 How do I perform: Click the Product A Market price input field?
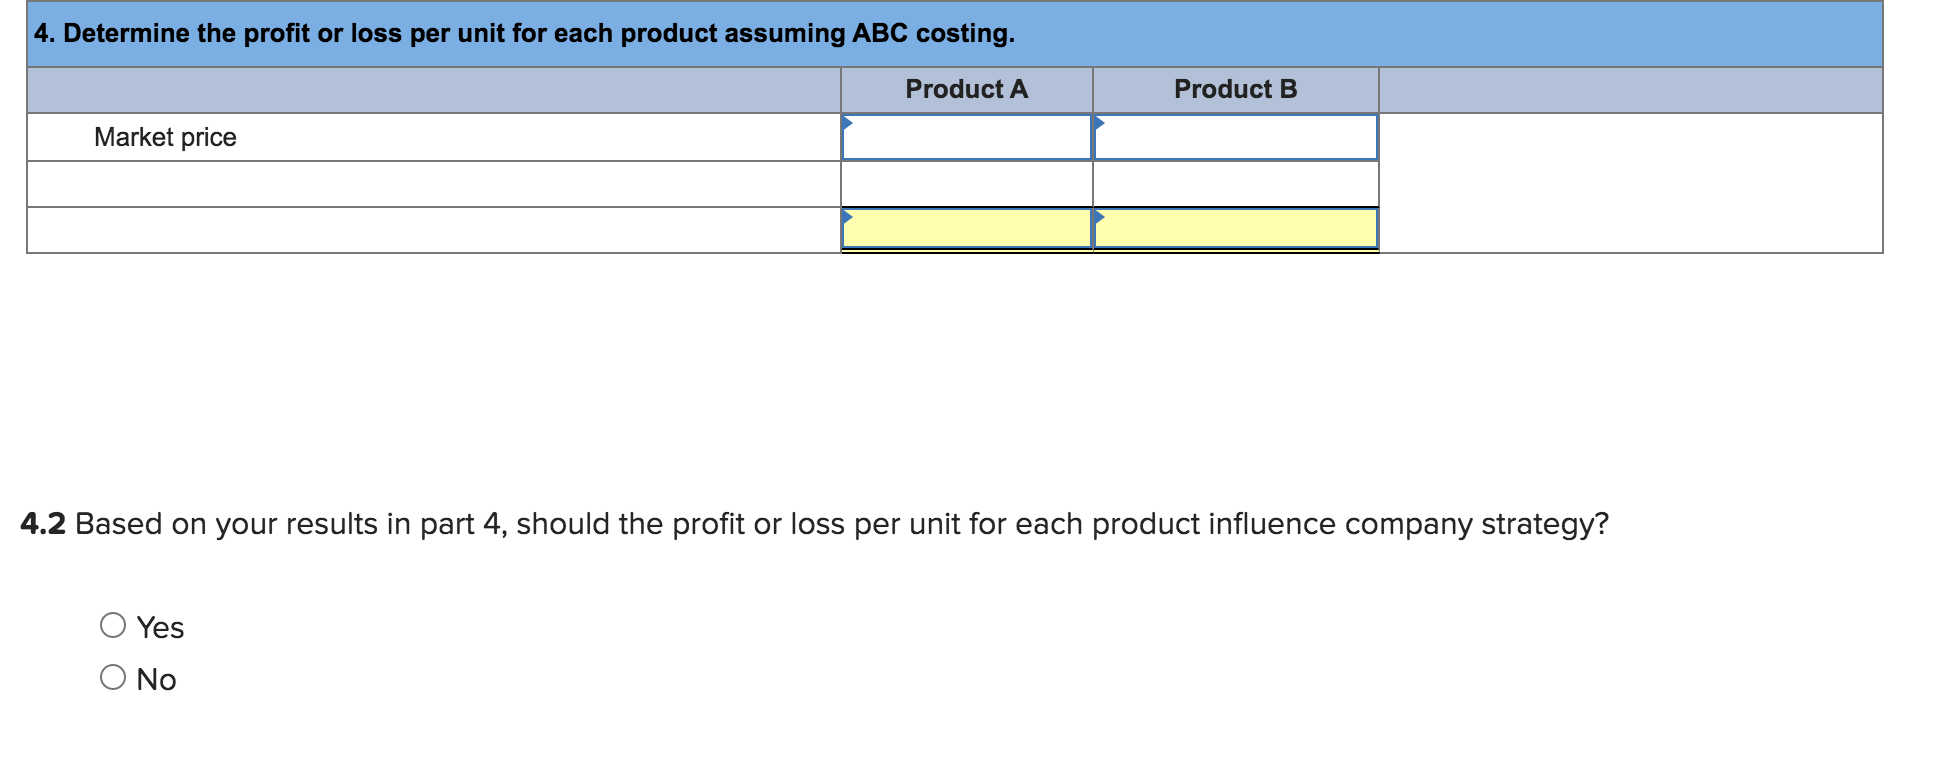click(966, 138)
